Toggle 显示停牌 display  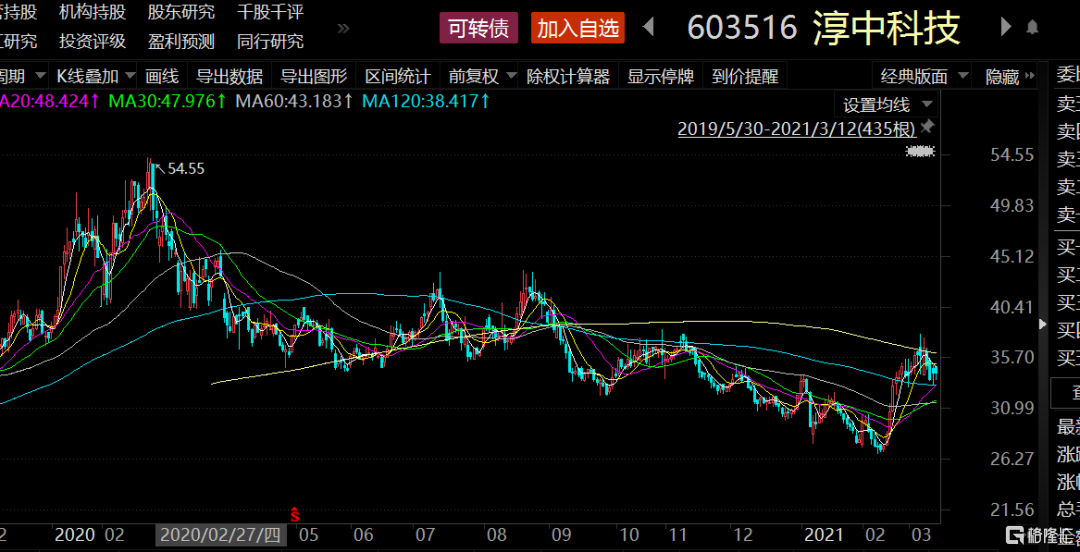coord(660,76)
